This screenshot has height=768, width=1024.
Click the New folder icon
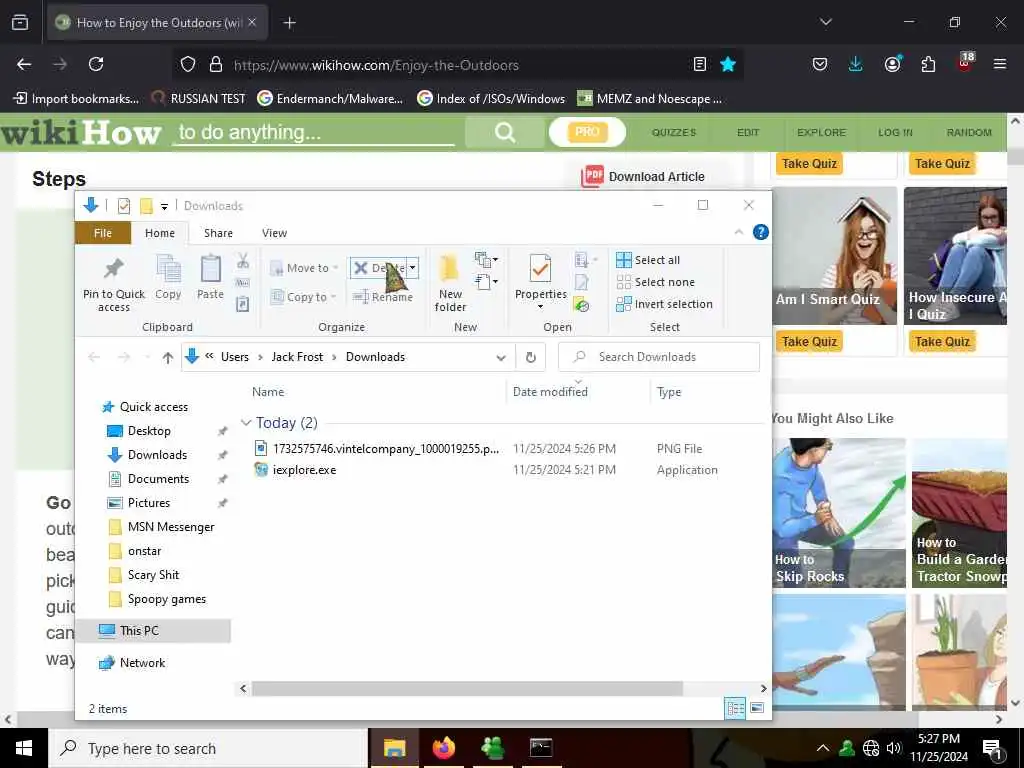(449, 268)
